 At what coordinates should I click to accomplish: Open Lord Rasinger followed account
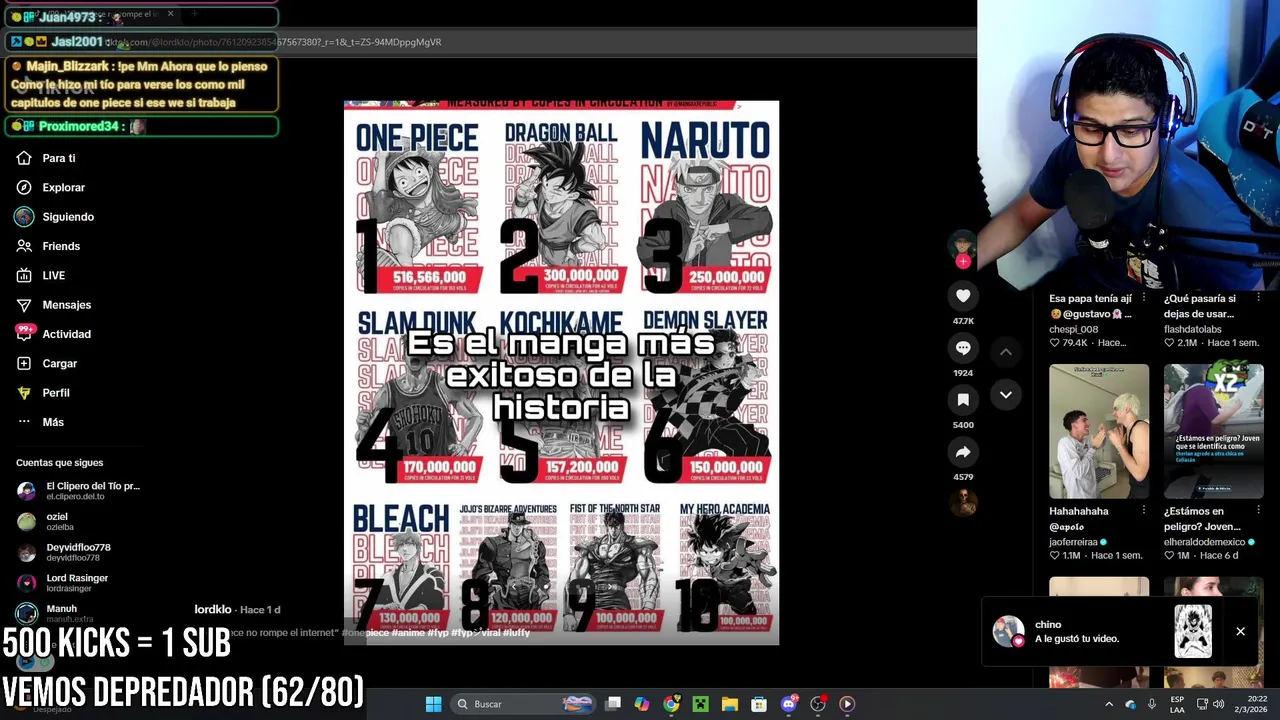coord(63,582)
